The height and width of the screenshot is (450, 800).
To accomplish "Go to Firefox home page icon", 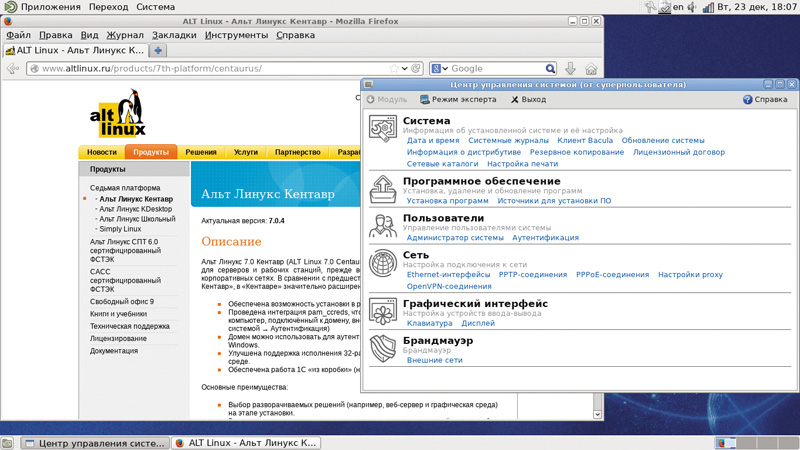I will [x=591, y=68].
